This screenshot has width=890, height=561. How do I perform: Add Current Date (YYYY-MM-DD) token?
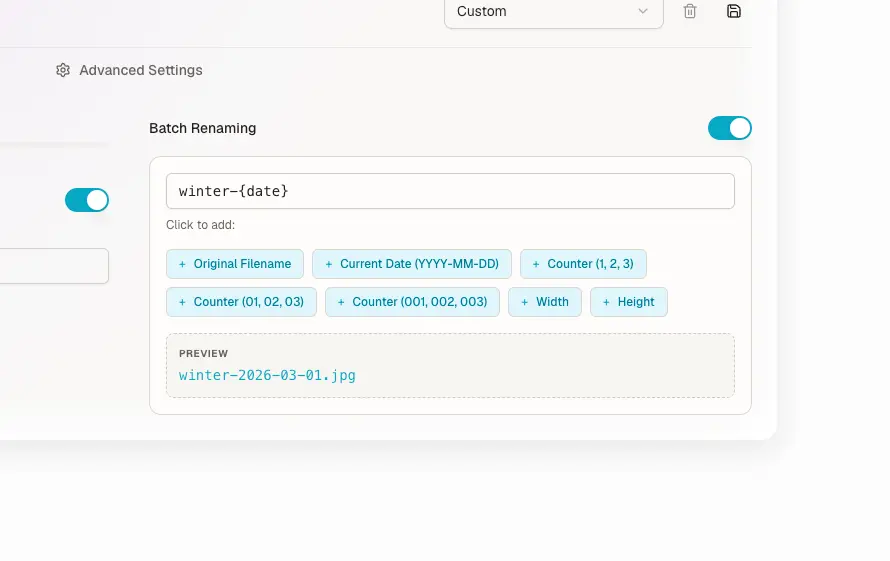pos(412,264)
